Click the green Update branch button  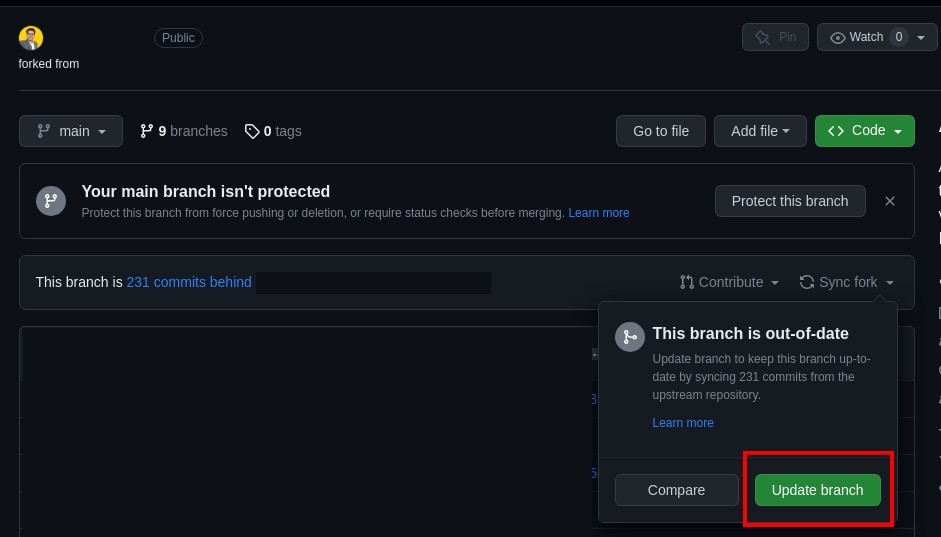pyautogui.click(x=817, y=490)
